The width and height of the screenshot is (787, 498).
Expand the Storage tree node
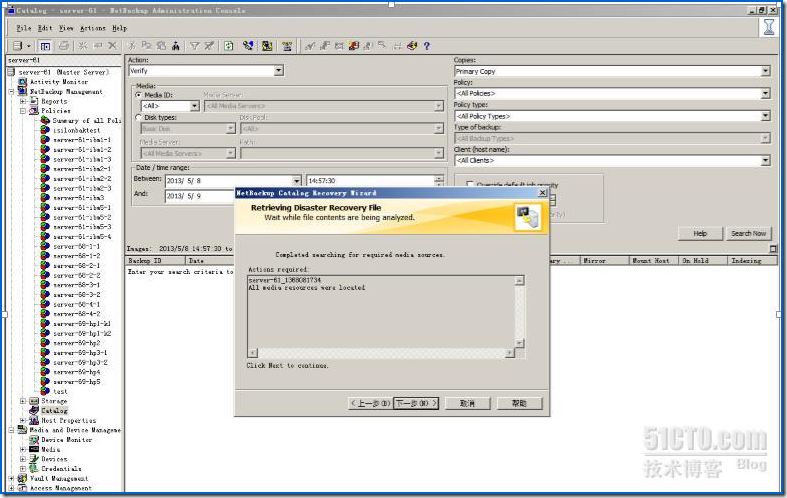pos(23,401)
